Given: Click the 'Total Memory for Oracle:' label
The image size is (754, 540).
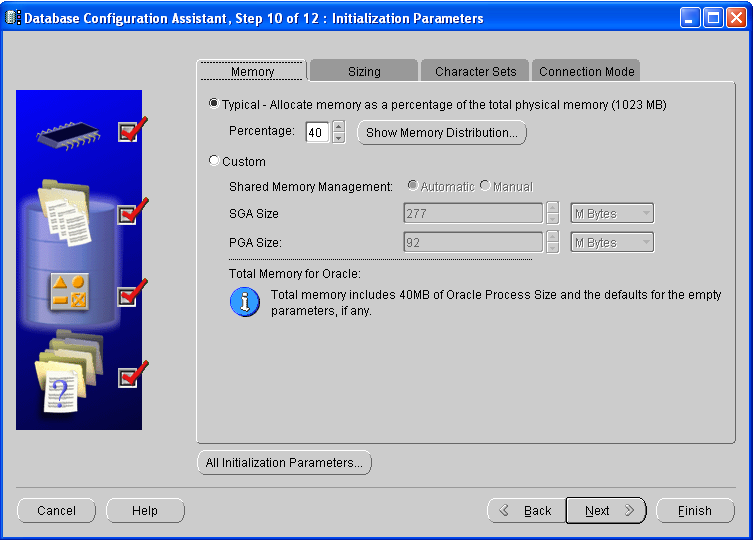Looking at the screenshot, I should (295, 274).
